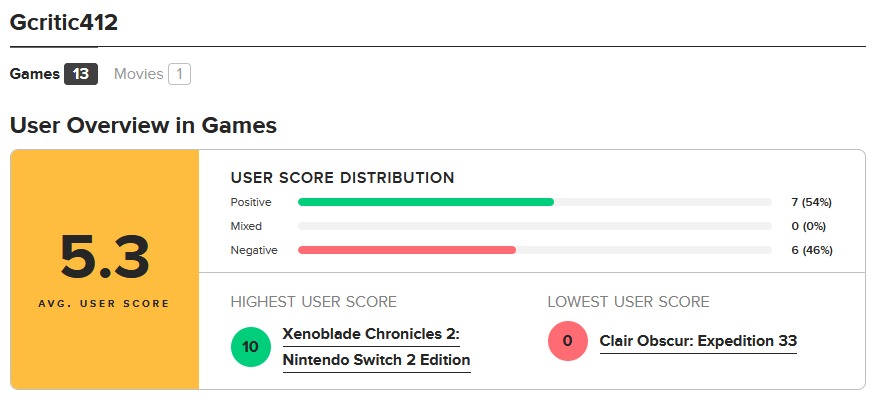
Task: Click the 0 (0%) mixed count
Action: click(809, 226)
